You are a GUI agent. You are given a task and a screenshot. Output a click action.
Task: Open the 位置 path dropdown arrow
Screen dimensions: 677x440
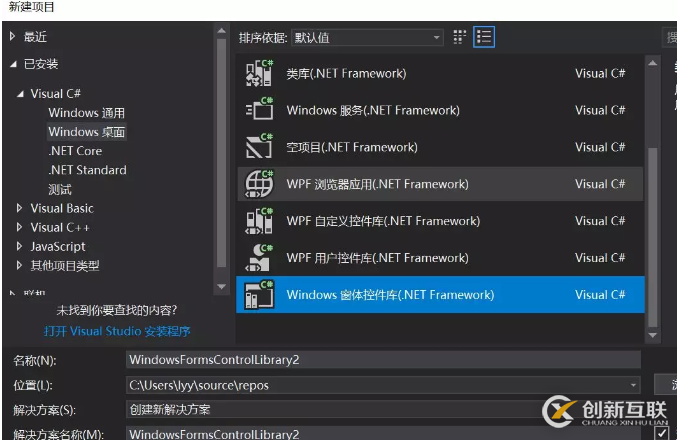pyautogui.click(x=633, y=385)
